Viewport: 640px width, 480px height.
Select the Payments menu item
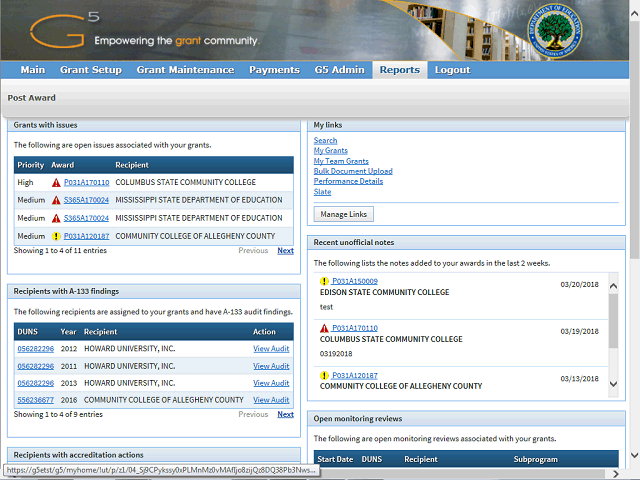pos(274,70)
